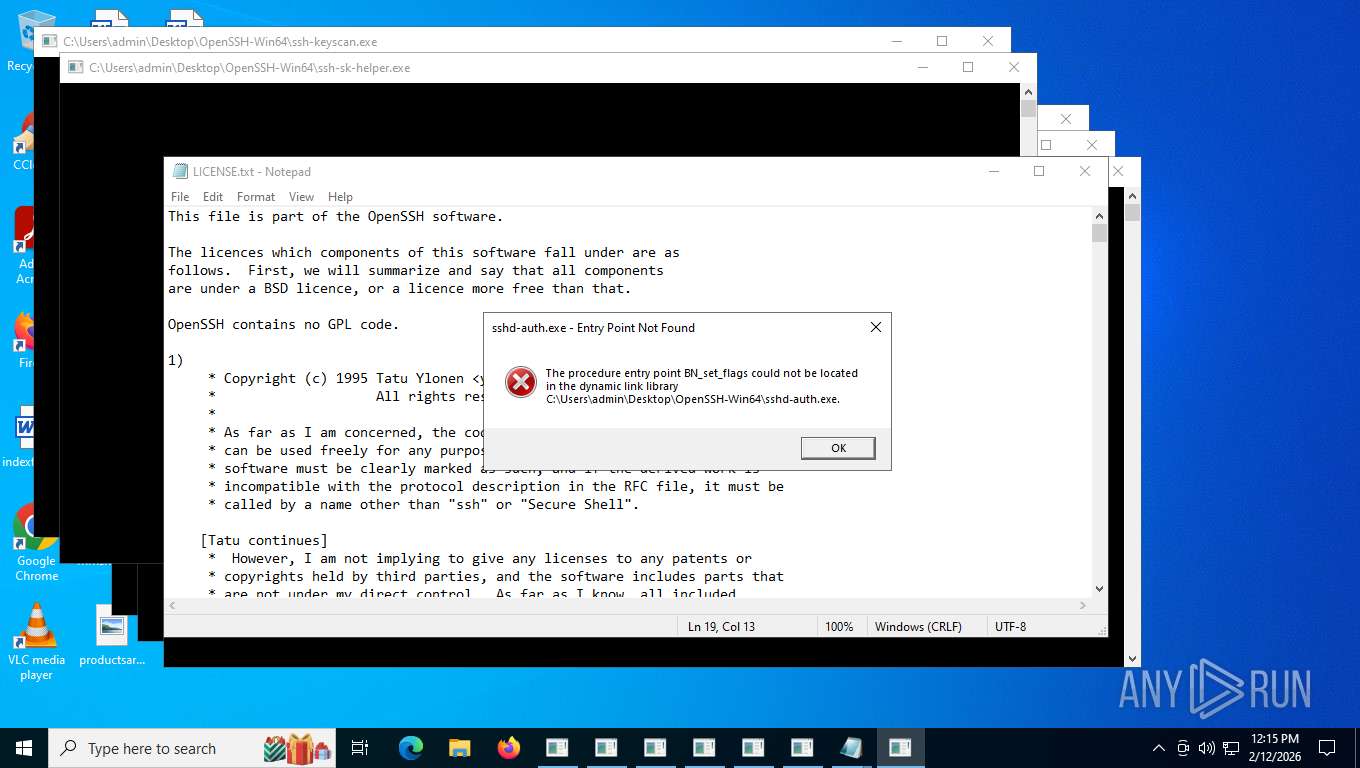
Task: Open the Windows Start menu
Action: [24, 748]
